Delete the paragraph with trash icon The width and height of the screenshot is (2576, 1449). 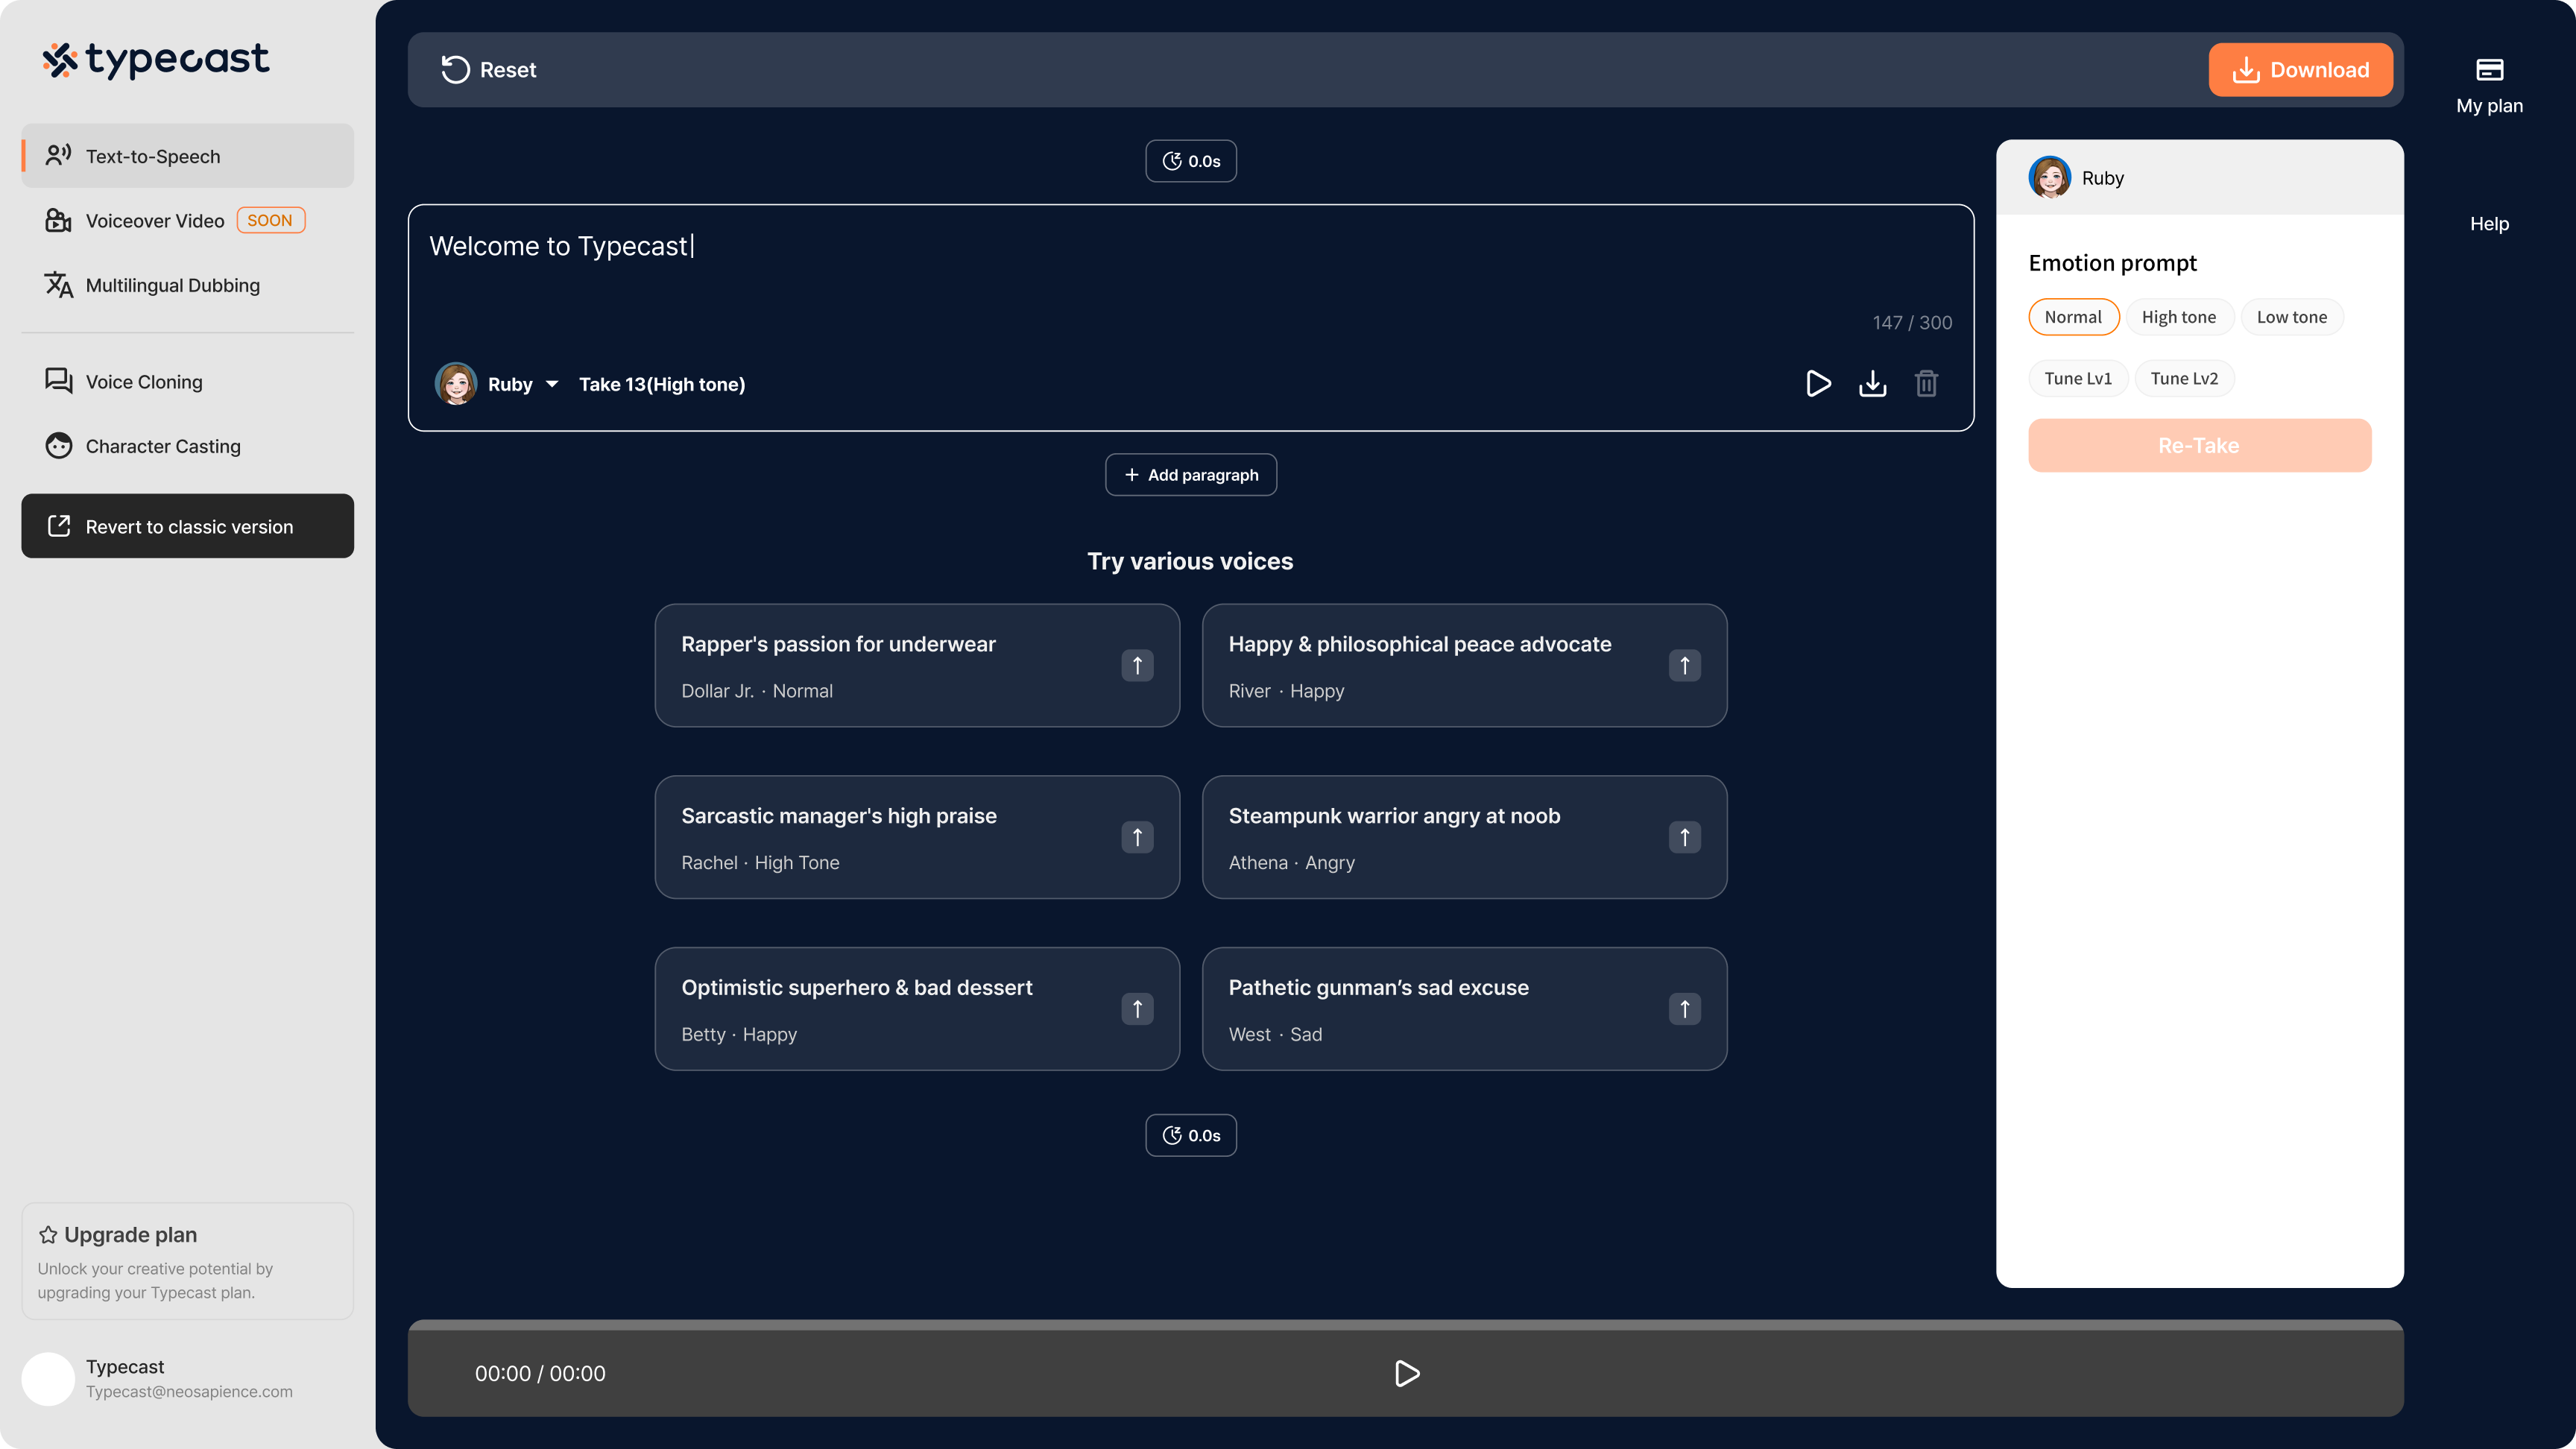click(x=1926, y=384)
